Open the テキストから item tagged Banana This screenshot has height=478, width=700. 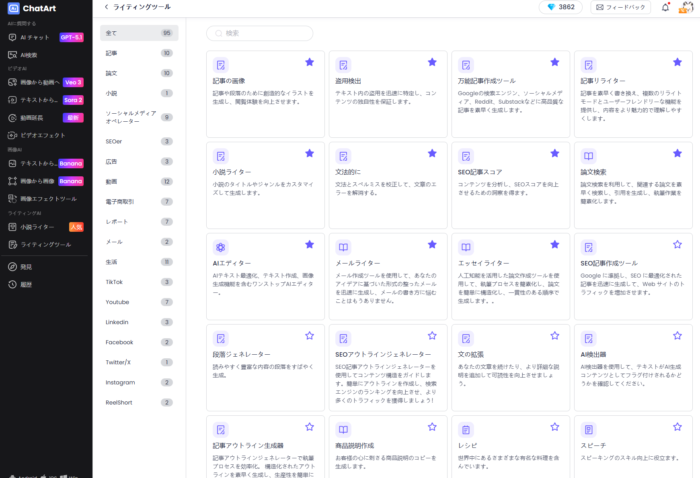46,163
